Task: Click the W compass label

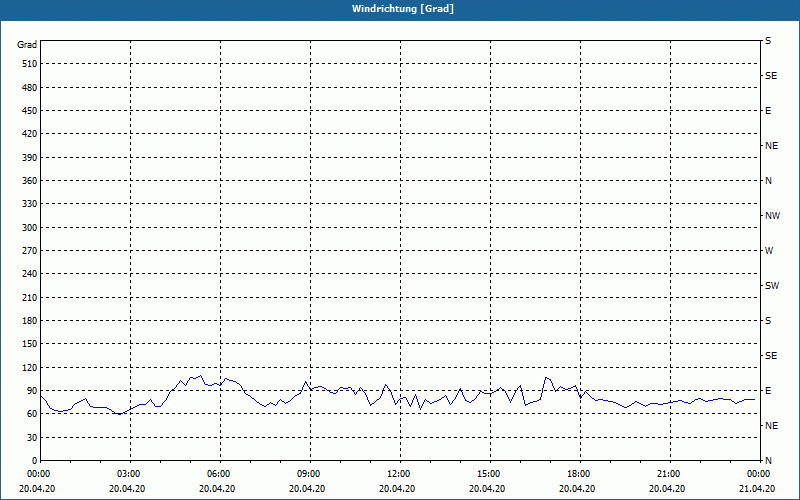Action: coord(769,251)
